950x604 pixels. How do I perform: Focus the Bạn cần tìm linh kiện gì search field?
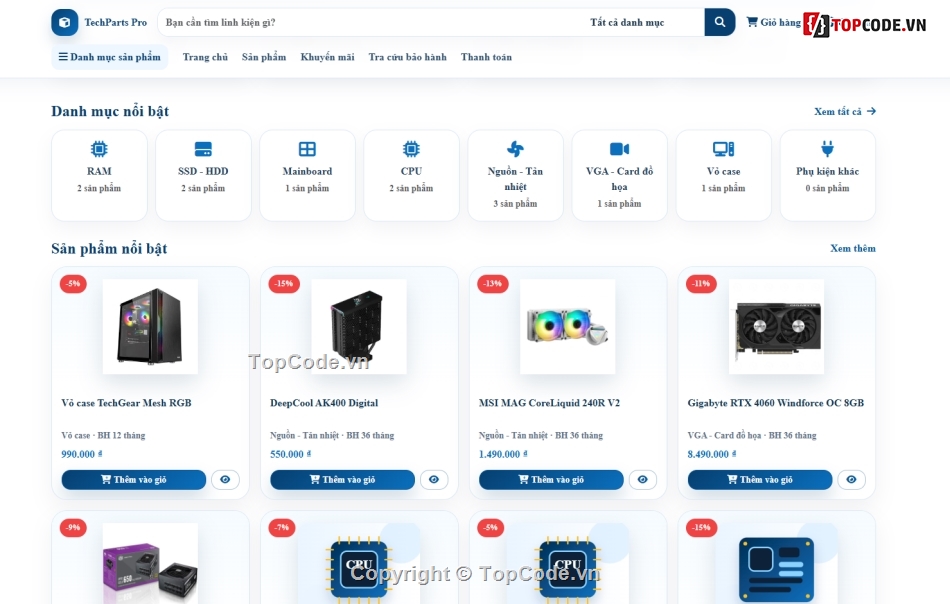point(370,22)
